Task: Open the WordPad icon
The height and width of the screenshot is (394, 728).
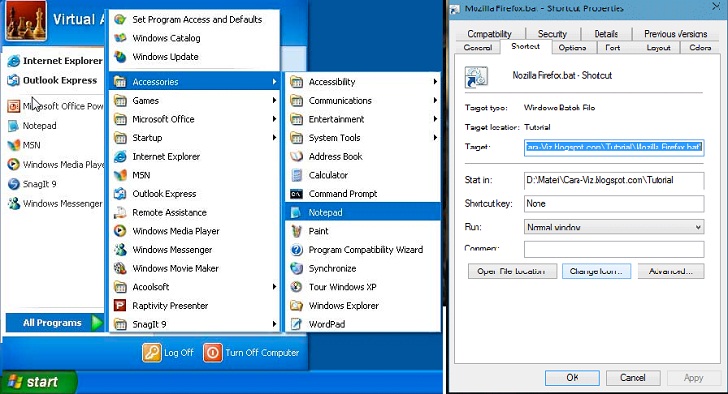Action: [296, 324]
